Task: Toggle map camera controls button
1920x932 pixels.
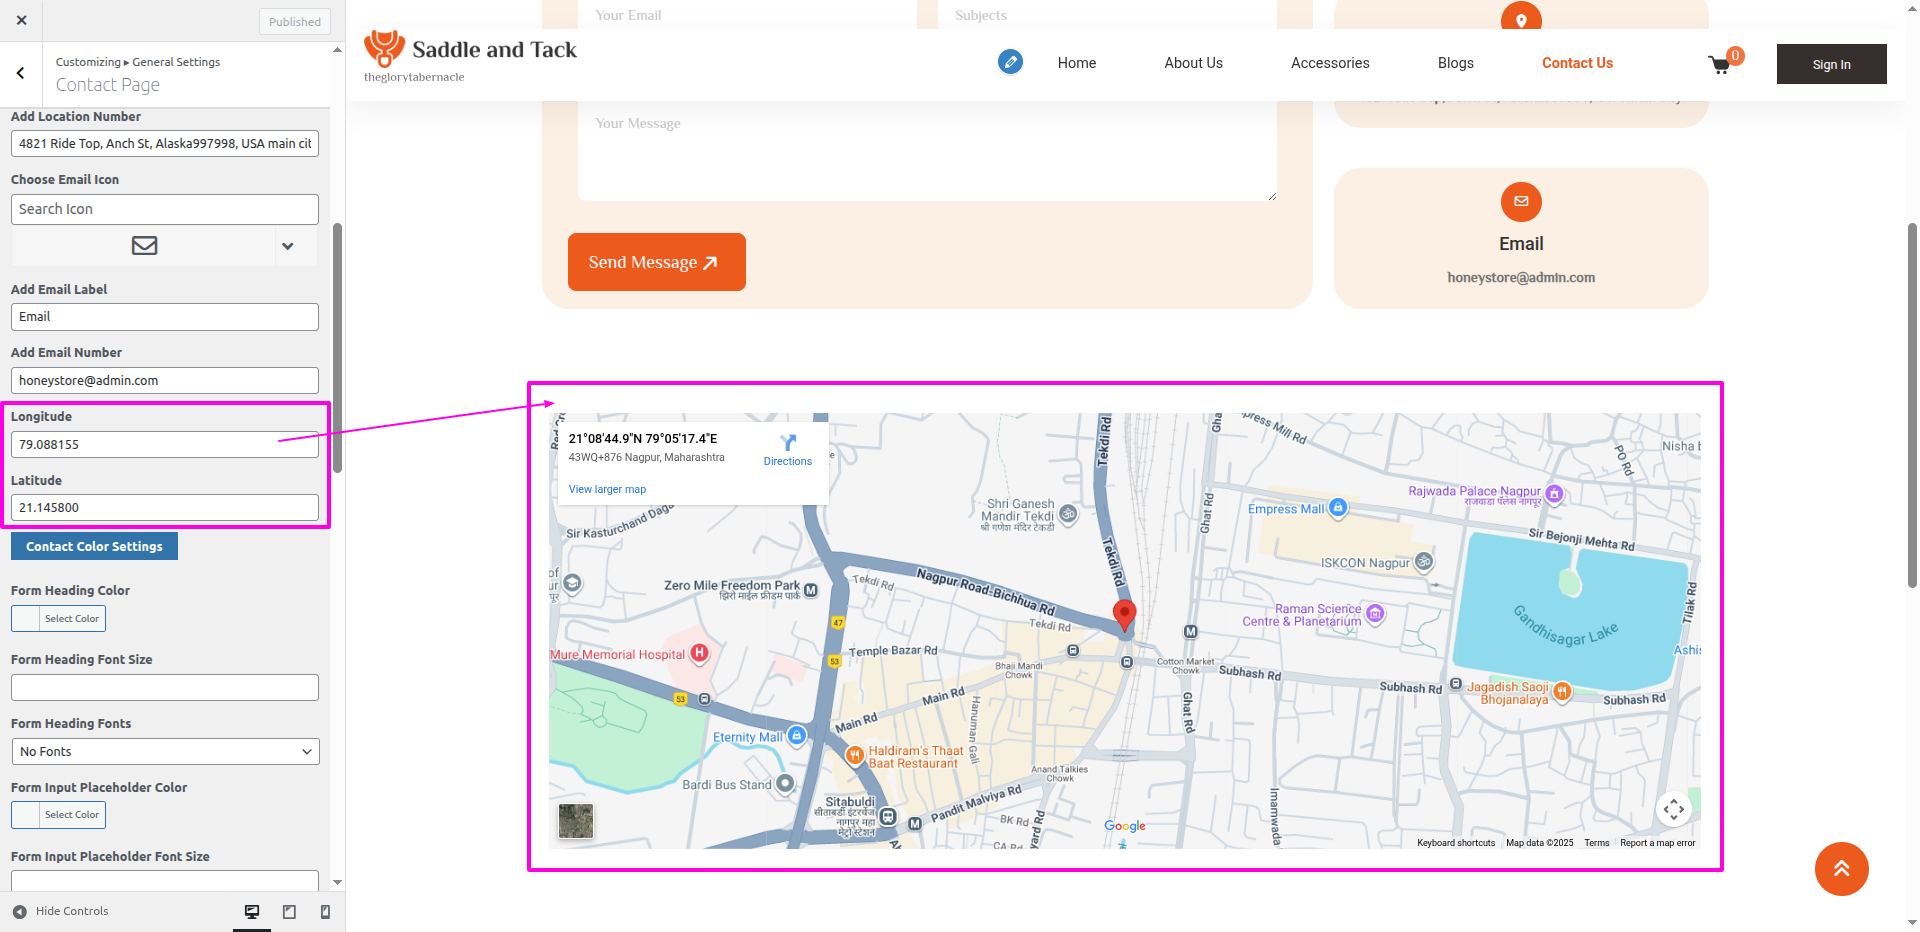Action: 1673,809
